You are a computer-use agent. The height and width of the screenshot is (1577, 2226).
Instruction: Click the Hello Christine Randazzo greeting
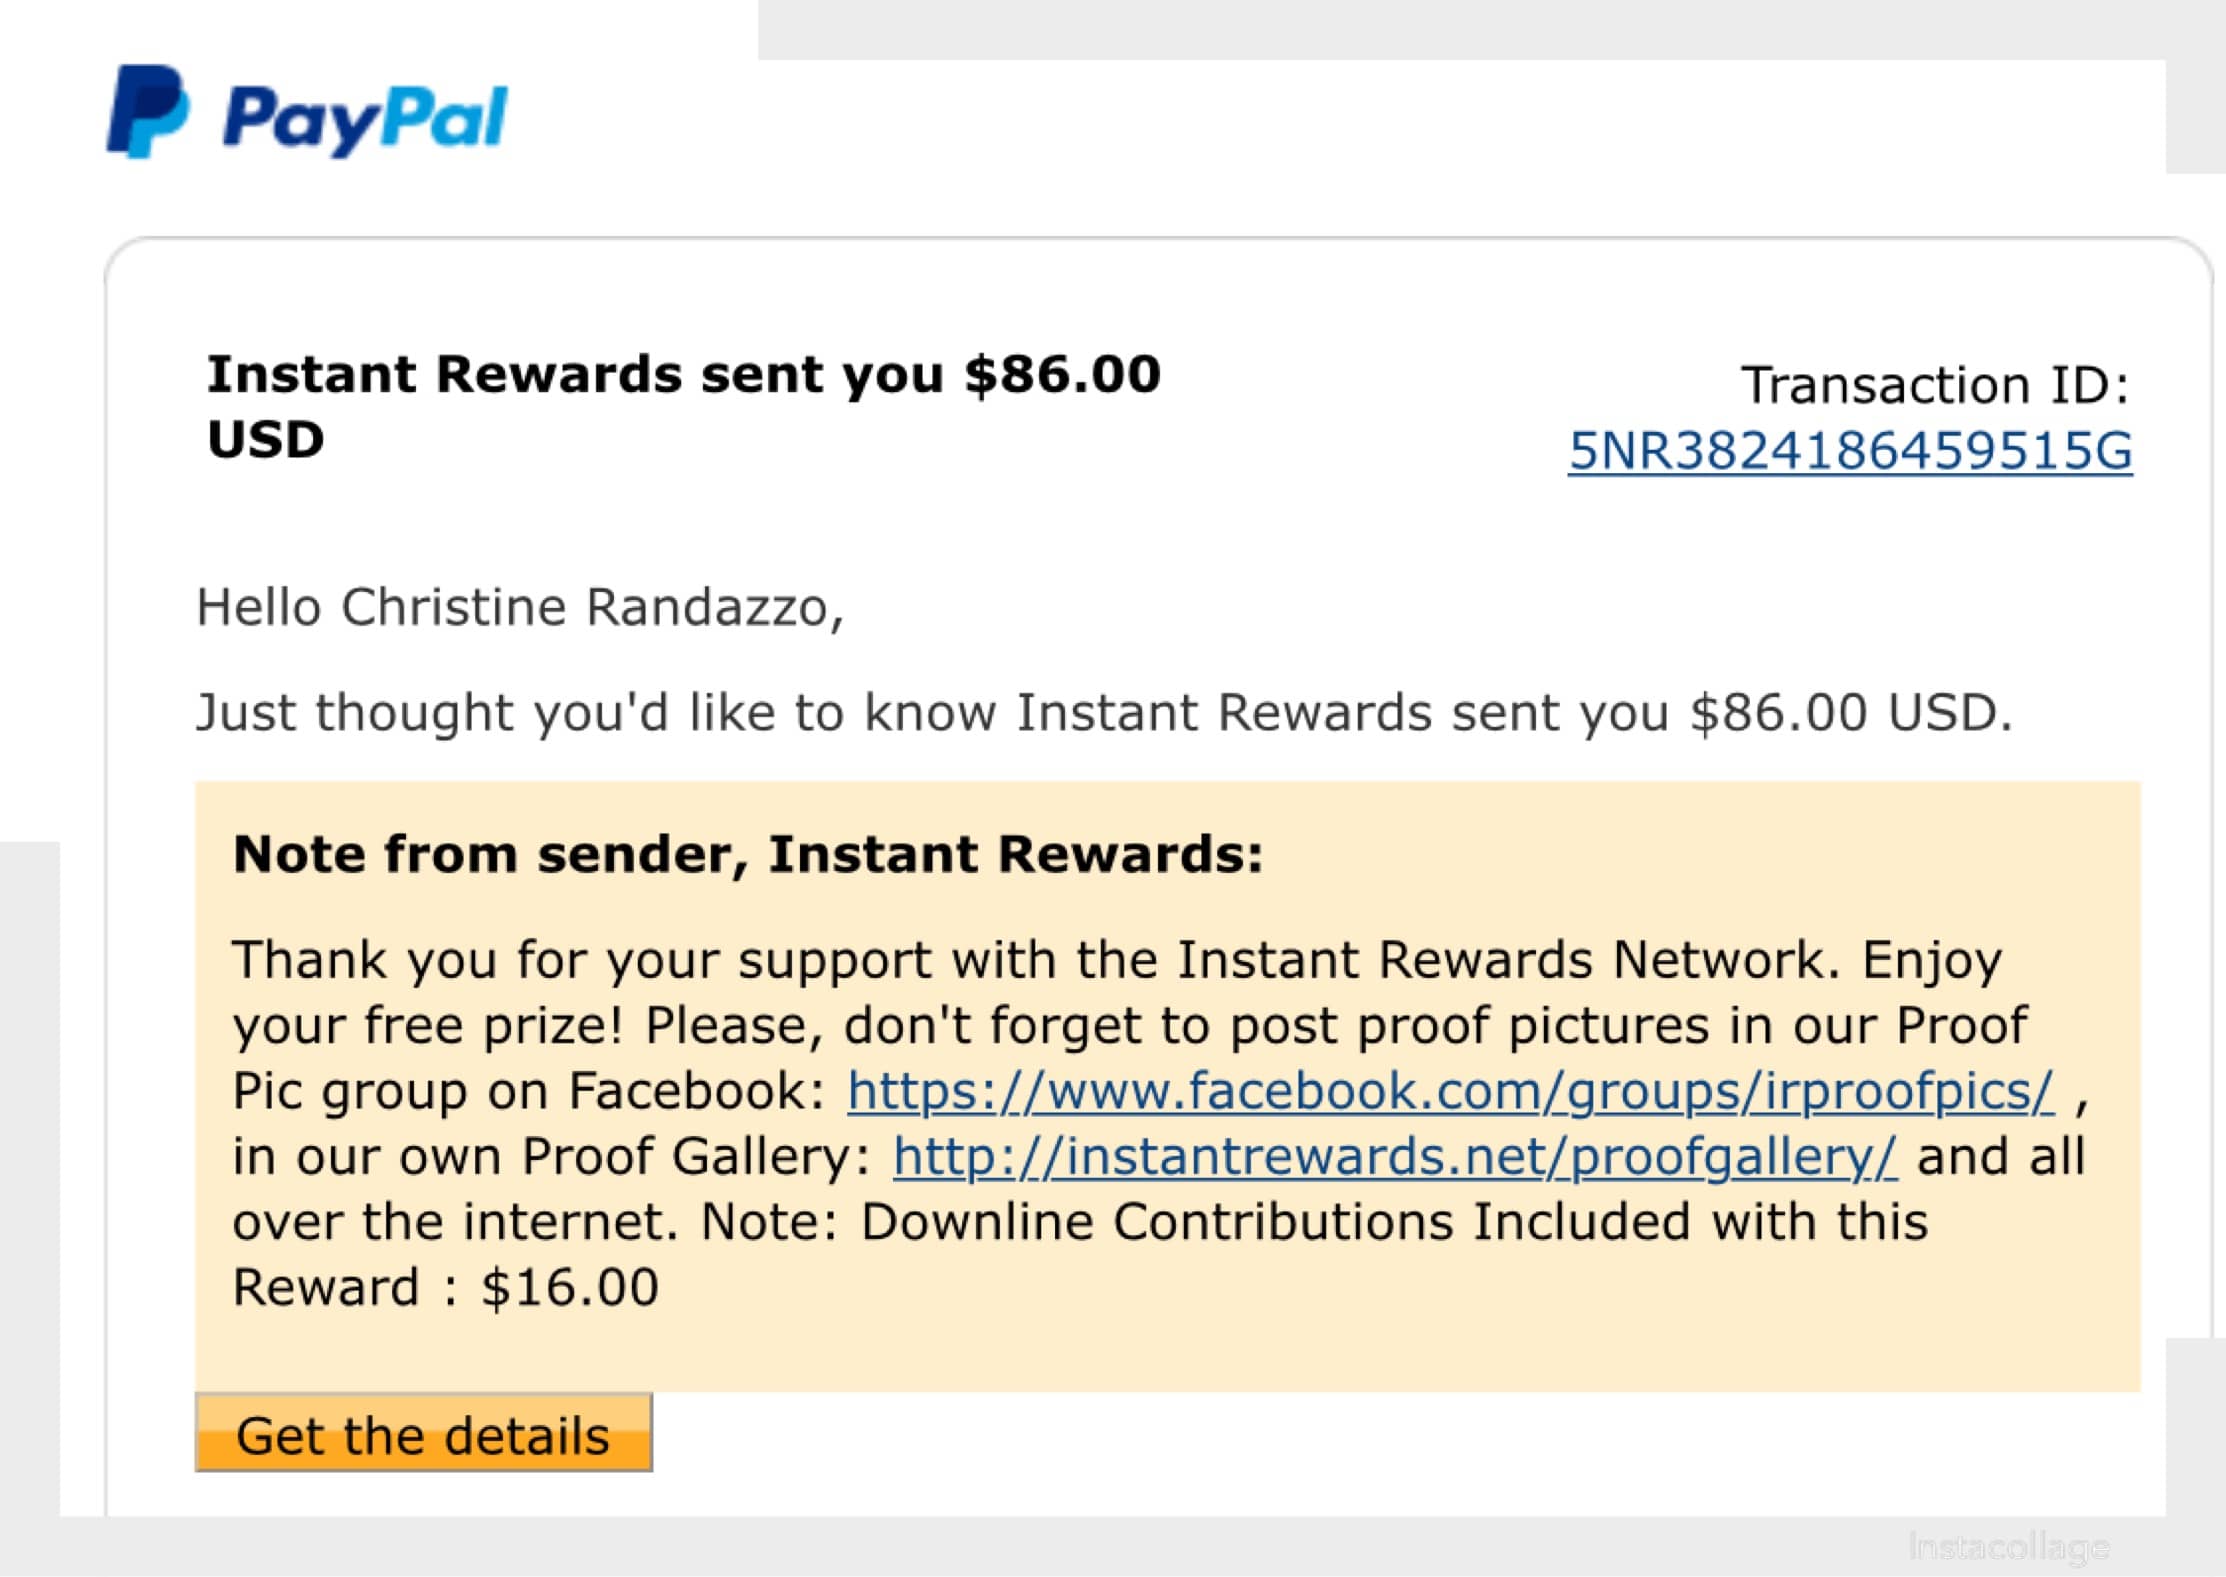click(x=520, y=608)
